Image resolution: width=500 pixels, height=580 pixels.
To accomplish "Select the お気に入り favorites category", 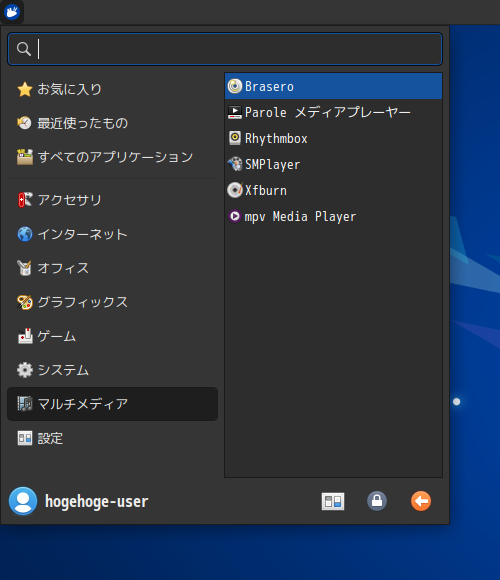I will [x=112, y=89].
